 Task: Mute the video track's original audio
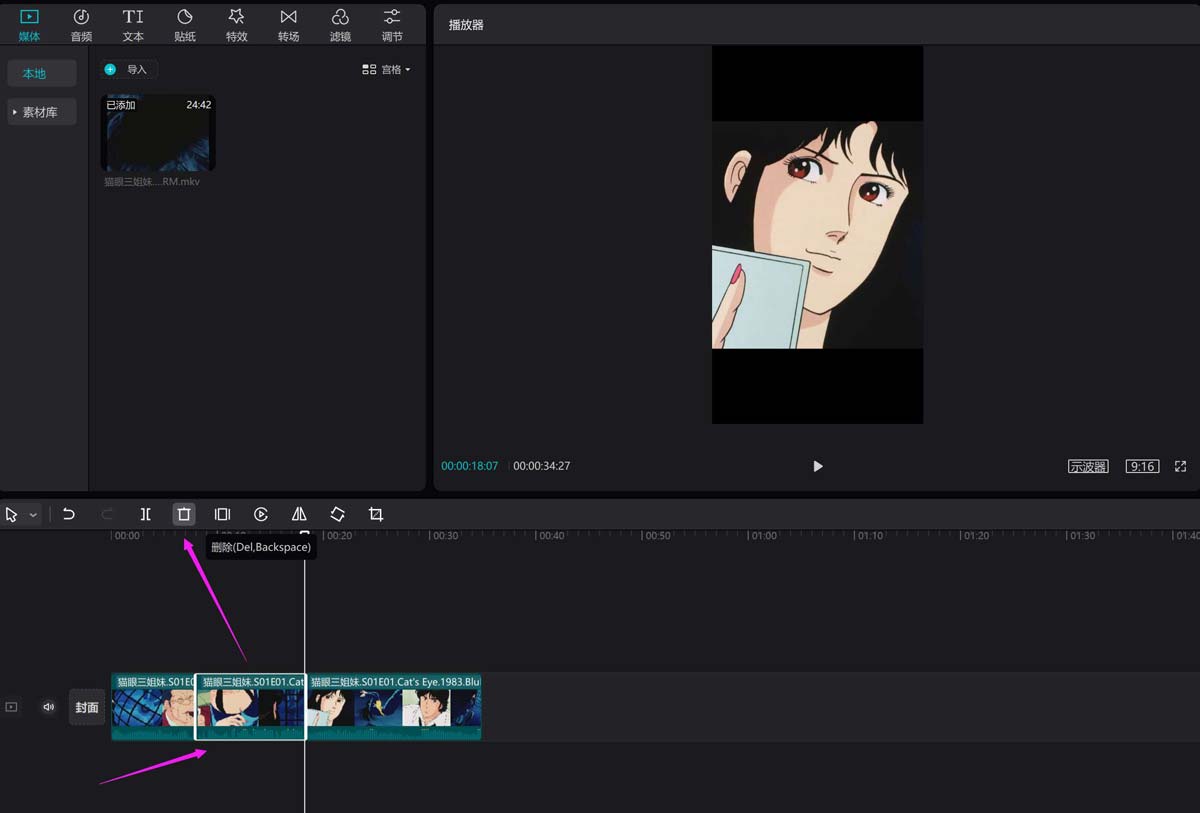click(x=48, y=707)
